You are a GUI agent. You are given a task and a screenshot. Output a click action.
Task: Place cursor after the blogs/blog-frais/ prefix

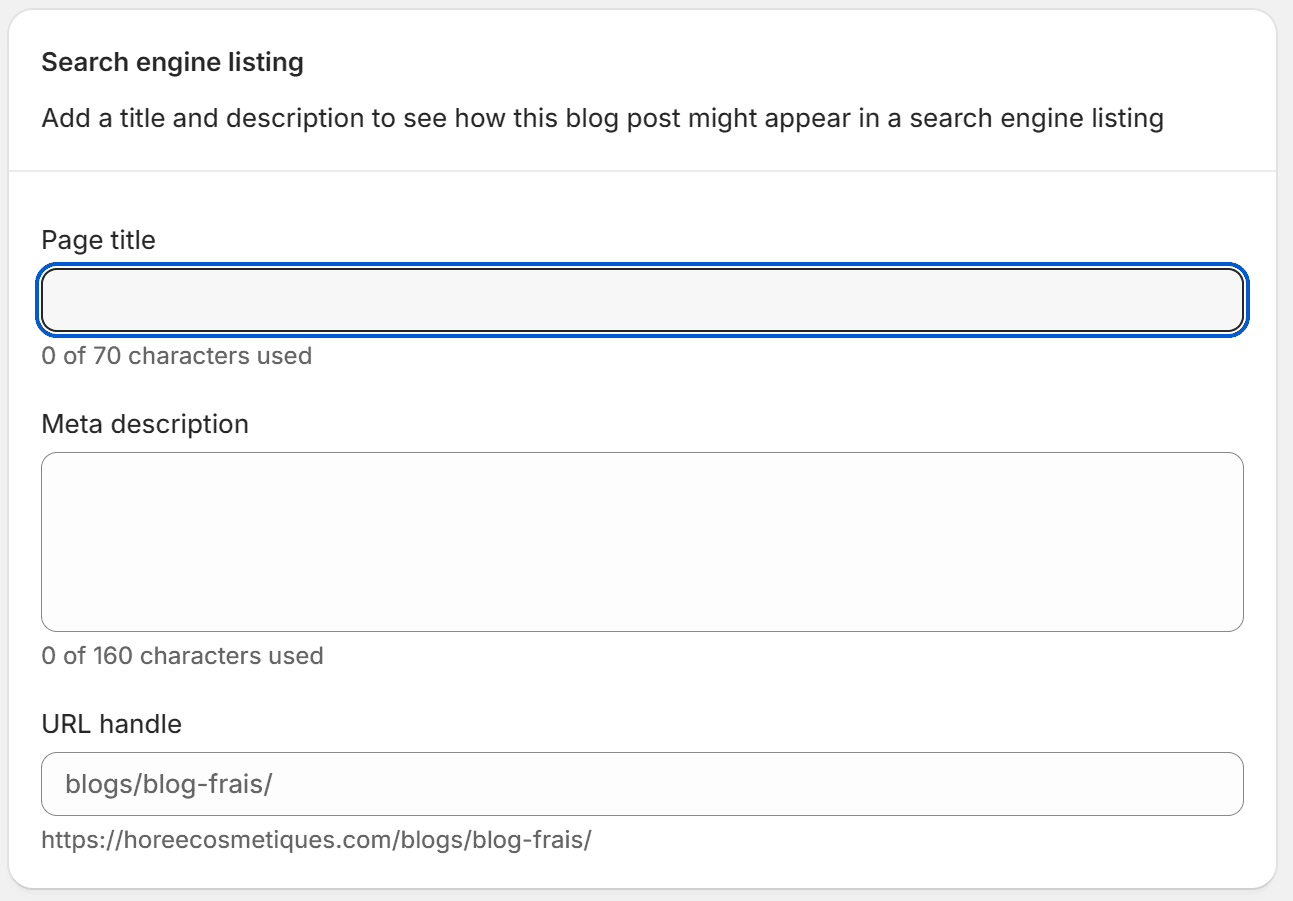700,784
